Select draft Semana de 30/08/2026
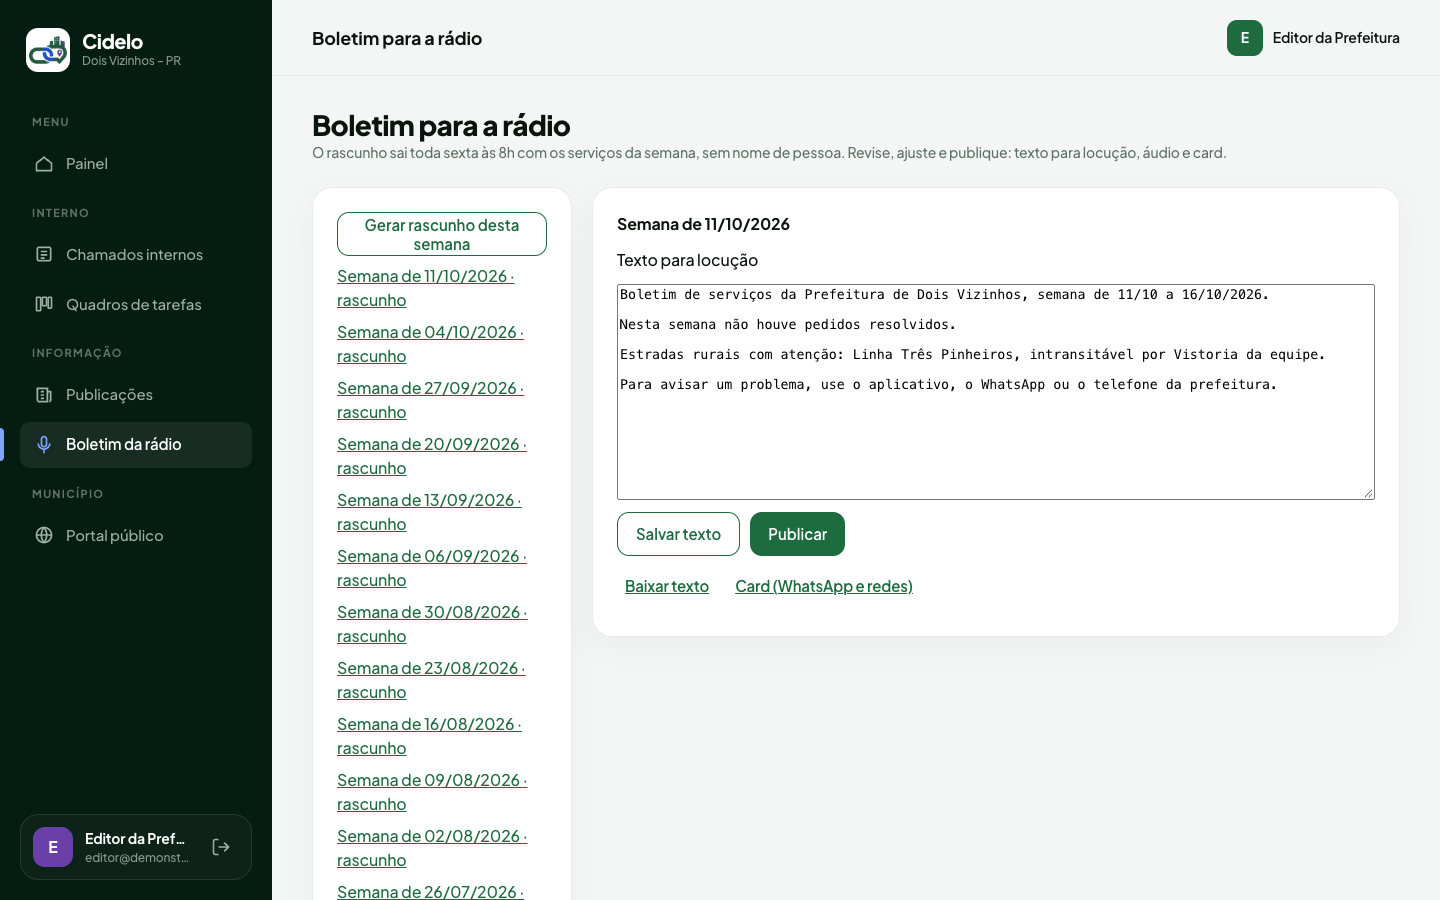 click(x=432, y=624)
